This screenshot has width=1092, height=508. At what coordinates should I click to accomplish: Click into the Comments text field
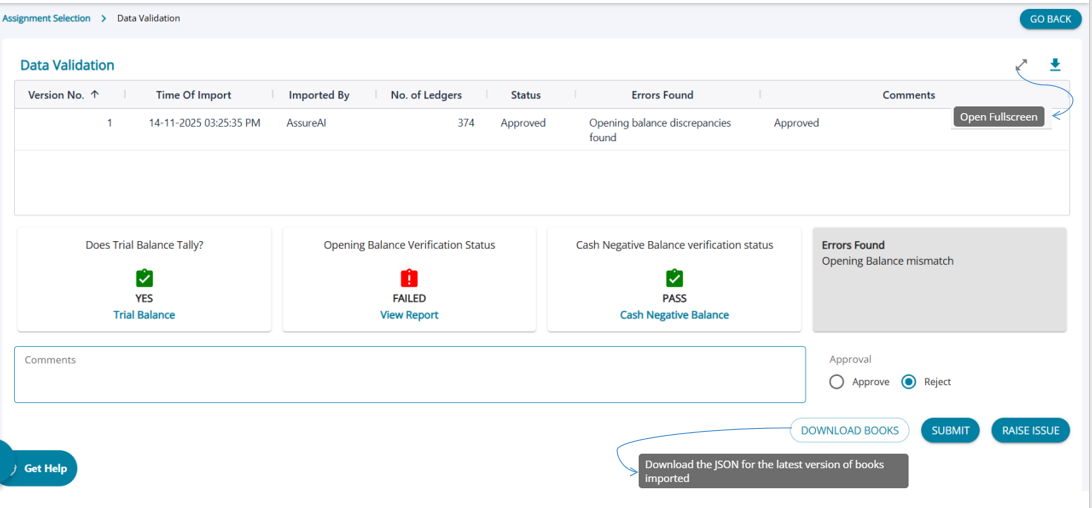tap(409, 375)
